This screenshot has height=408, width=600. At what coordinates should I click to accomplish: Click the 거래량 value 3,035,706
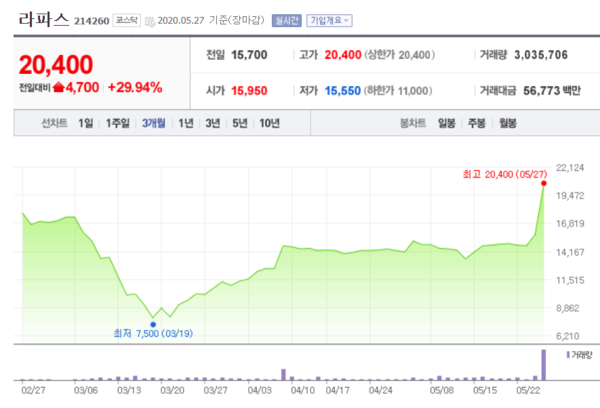click(x=541, y=55)
